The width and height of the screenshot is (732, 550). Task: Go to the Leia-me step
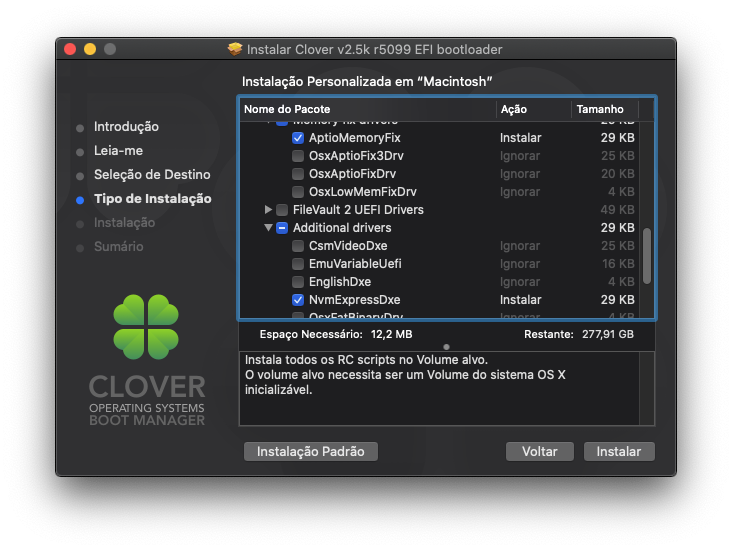(118, 150)
